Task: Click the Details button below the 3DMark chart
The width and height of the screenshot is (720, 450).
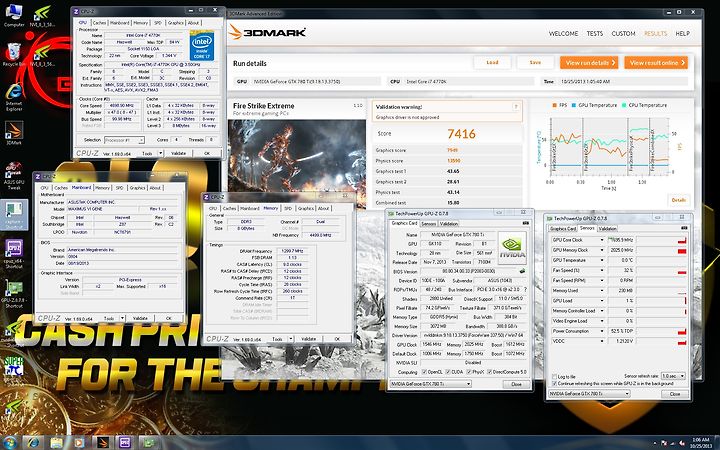Action: coord(679,200)
